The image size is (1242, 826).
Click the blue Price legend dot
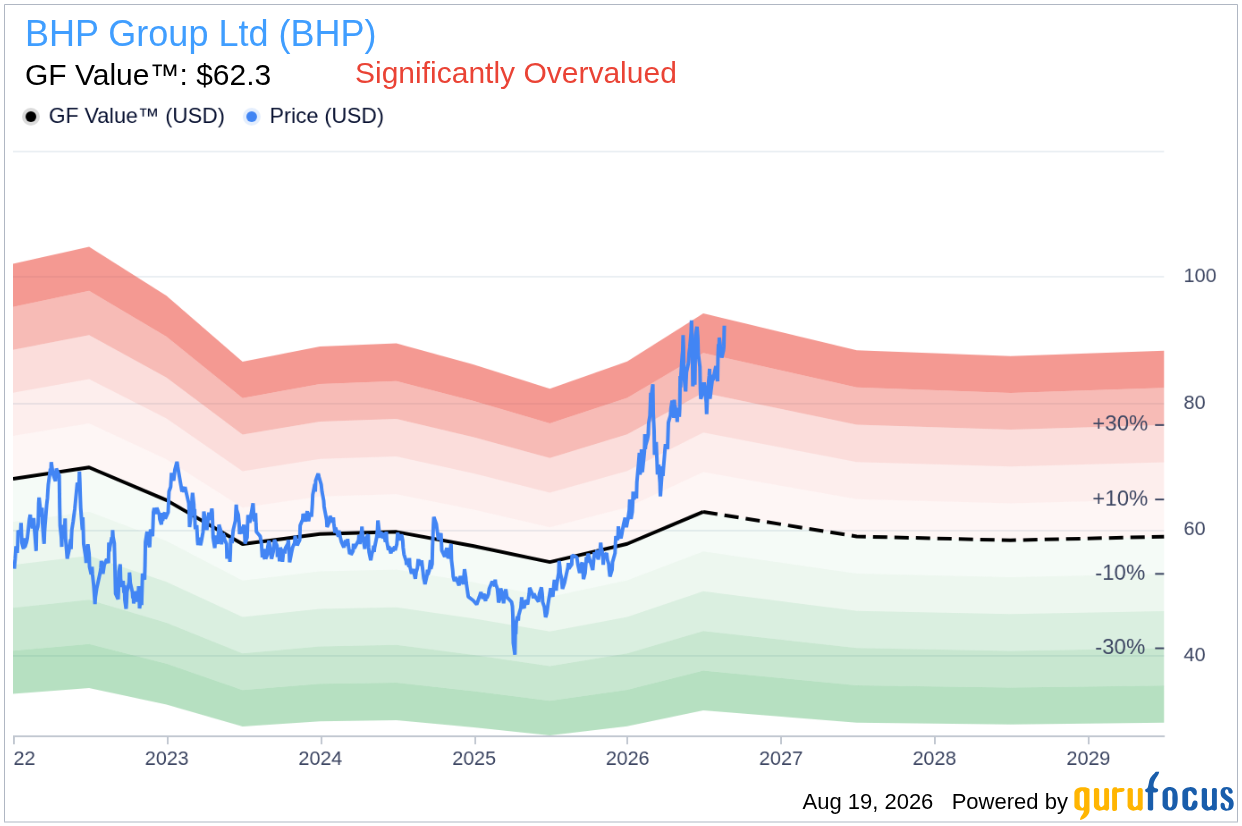pyautogui.click(x=252, y=117)
